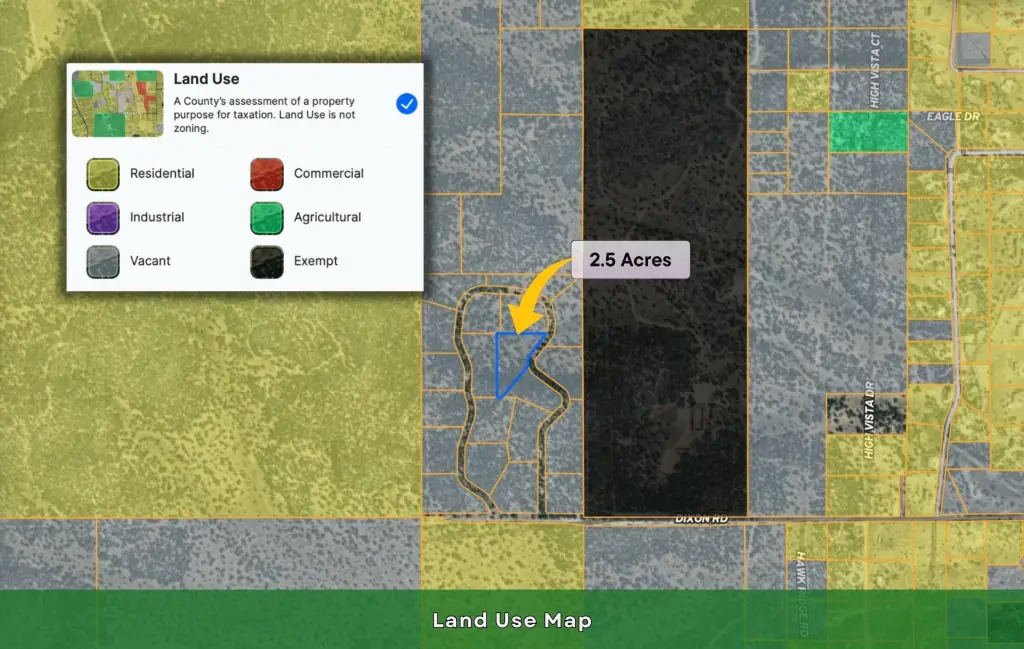Click the 'EAGLE DR' road label
This screenshot has height=649, width=1024.
click(953, 116)
